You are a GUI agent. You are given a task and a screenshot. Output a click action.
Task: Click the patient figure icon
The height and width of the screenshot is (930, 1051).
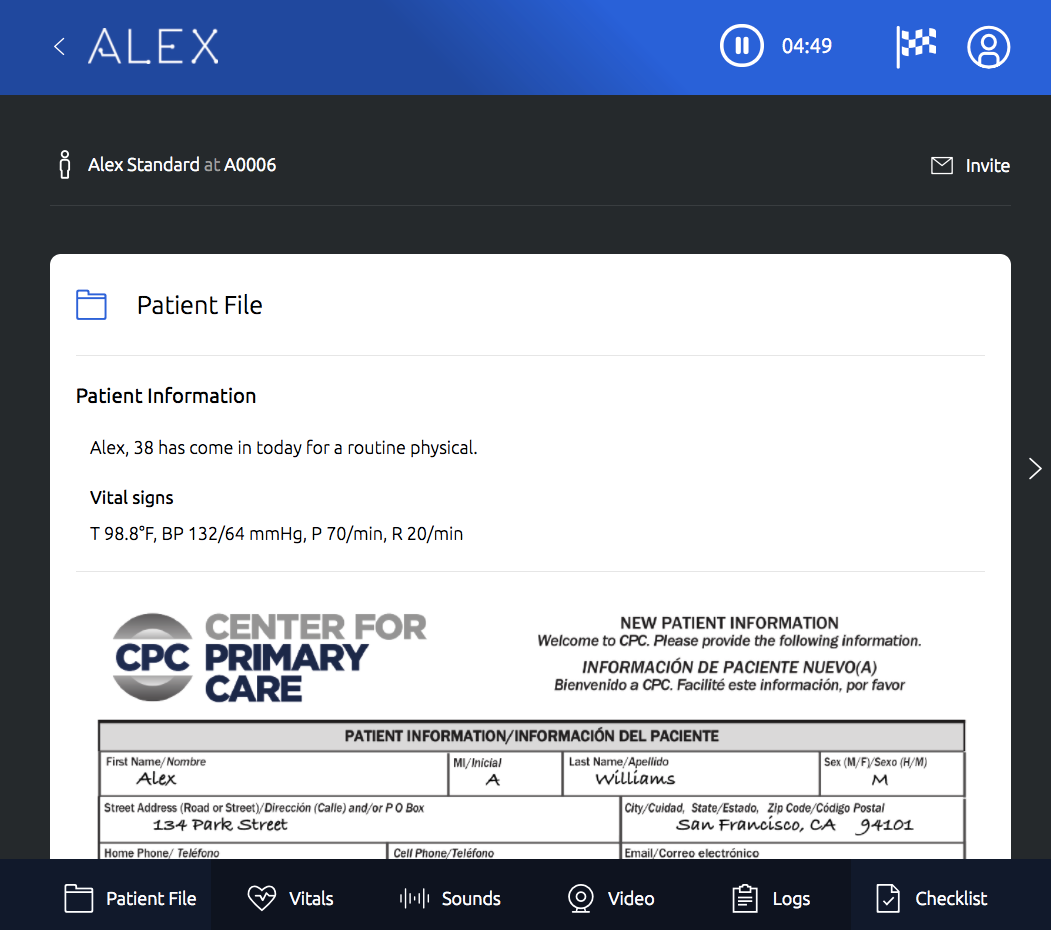pos(65,165)
